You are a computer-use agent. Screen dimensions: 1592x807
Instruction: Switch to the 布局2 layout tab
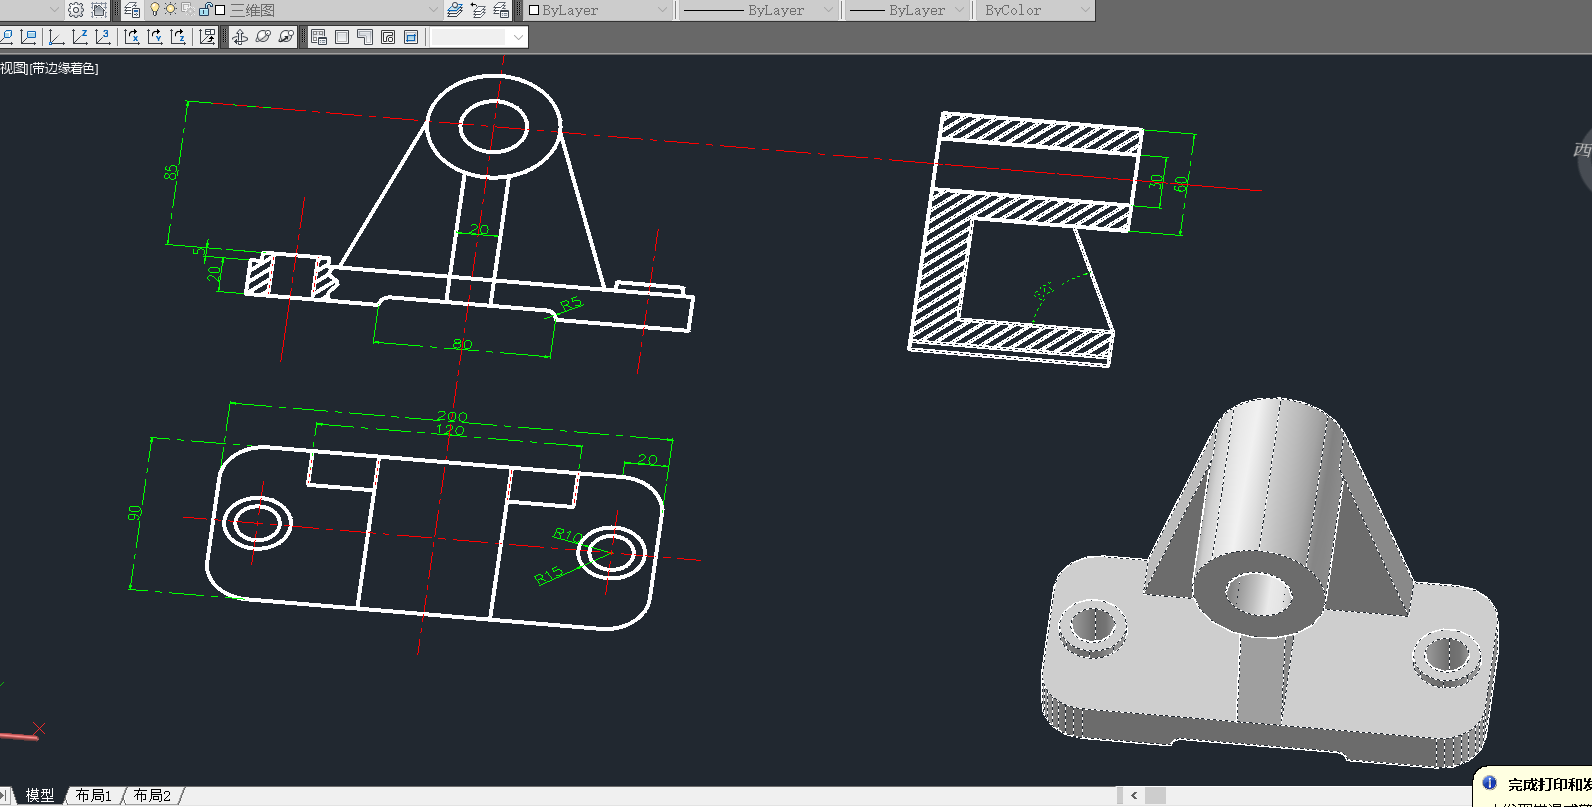(x=152, y=796)
